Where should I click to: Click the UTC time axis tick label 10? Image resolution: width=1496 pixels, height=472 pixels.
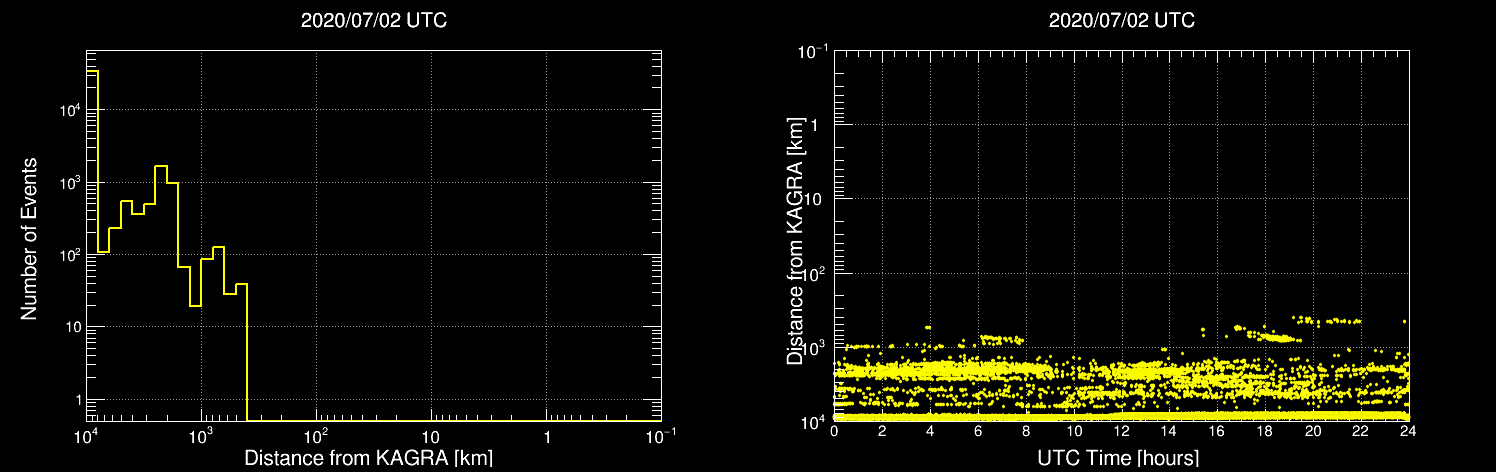[1073, 431]
